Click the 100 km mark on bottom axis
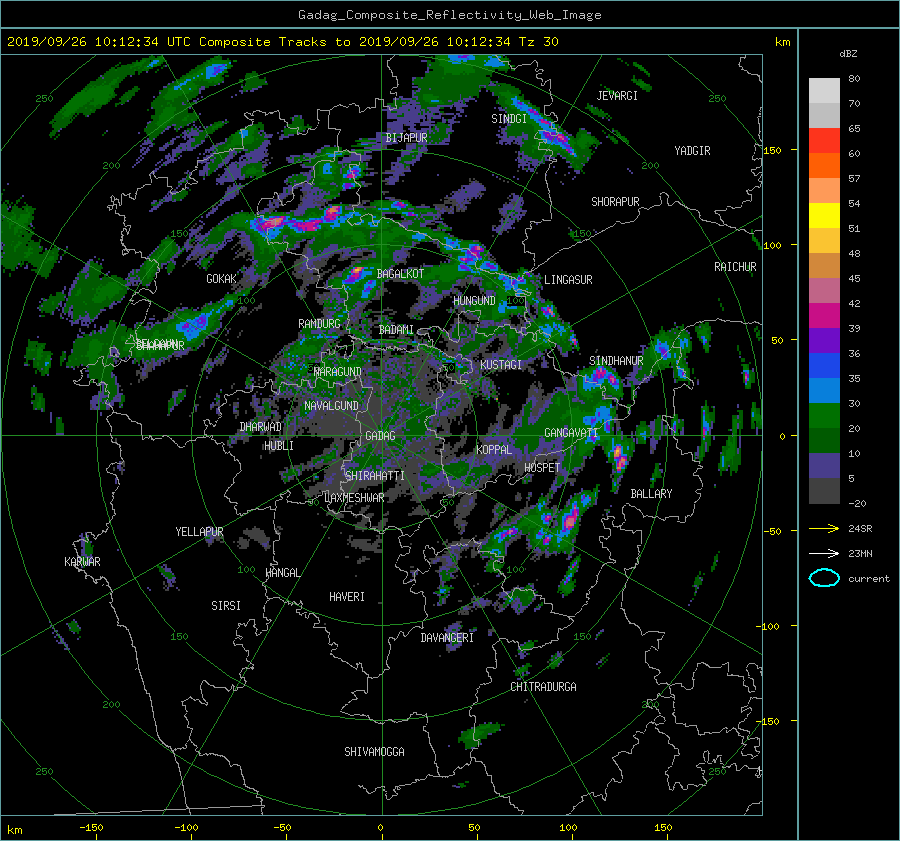This screenshot has height=841, width=900. pos(568,827)
